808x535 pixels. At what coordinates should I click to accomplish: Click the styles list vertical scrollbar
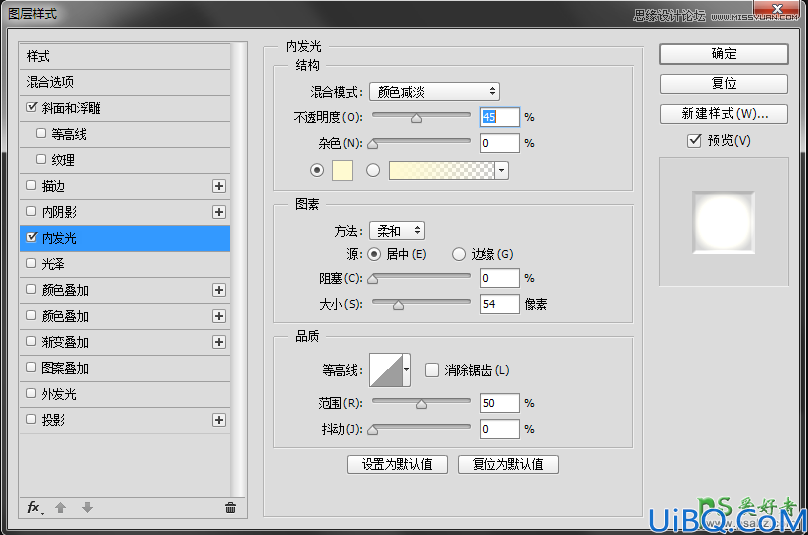(x=238, y=270)
